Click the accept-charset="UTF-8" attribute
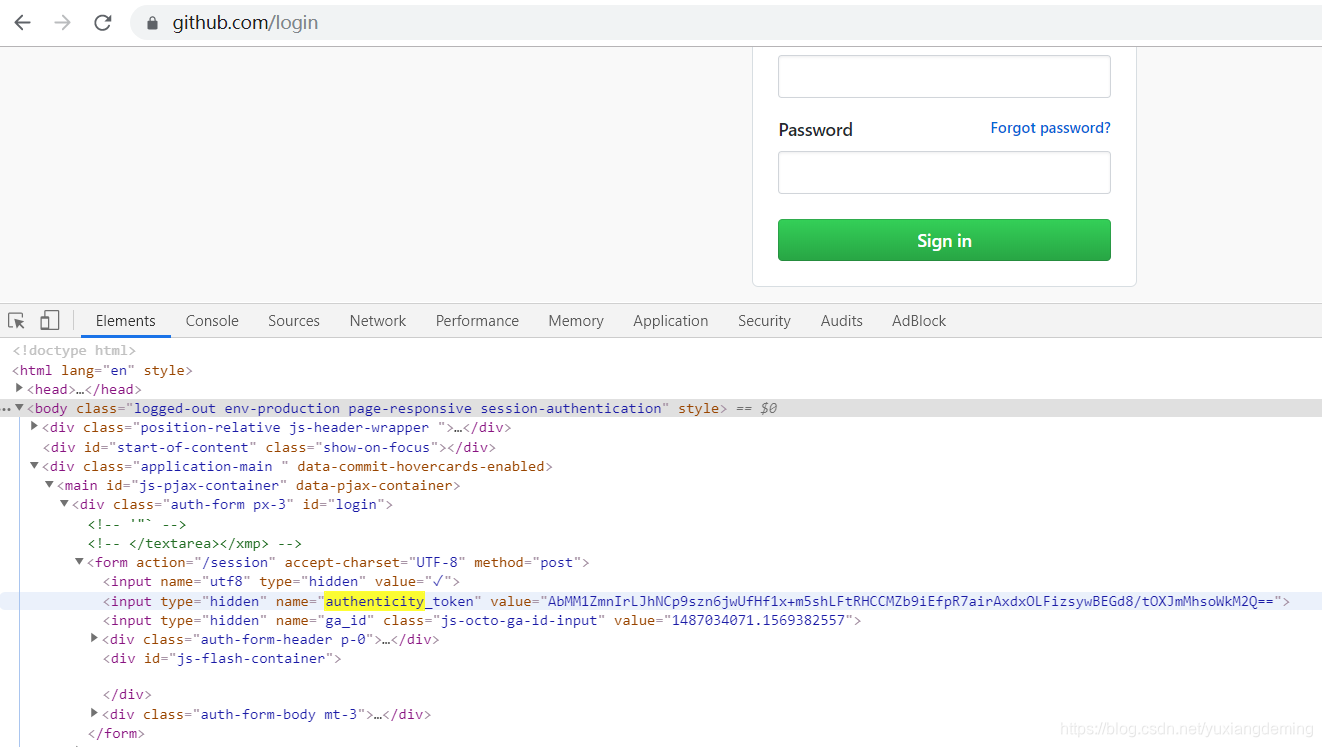 (375, 562)
